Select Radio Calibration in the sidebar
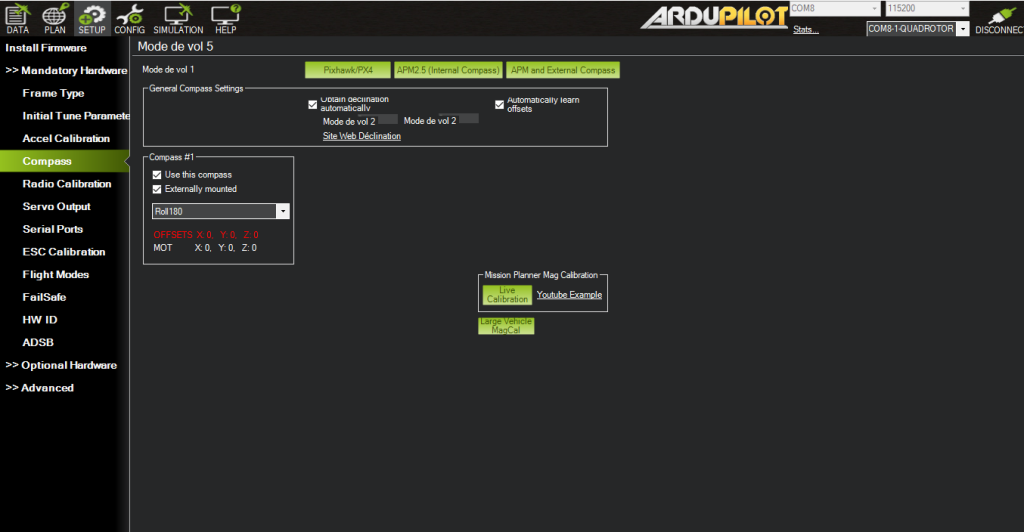1024x532 pixels. [67, 184]
